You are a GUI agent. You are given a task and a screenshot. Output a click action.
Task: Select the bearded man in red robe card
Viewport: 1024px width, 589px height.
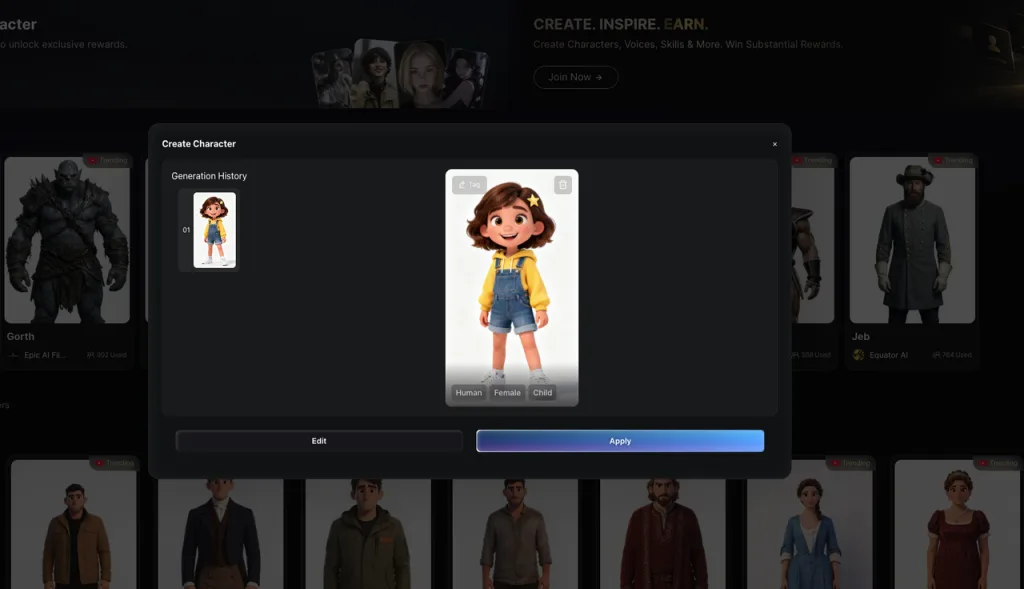point(662,532)
